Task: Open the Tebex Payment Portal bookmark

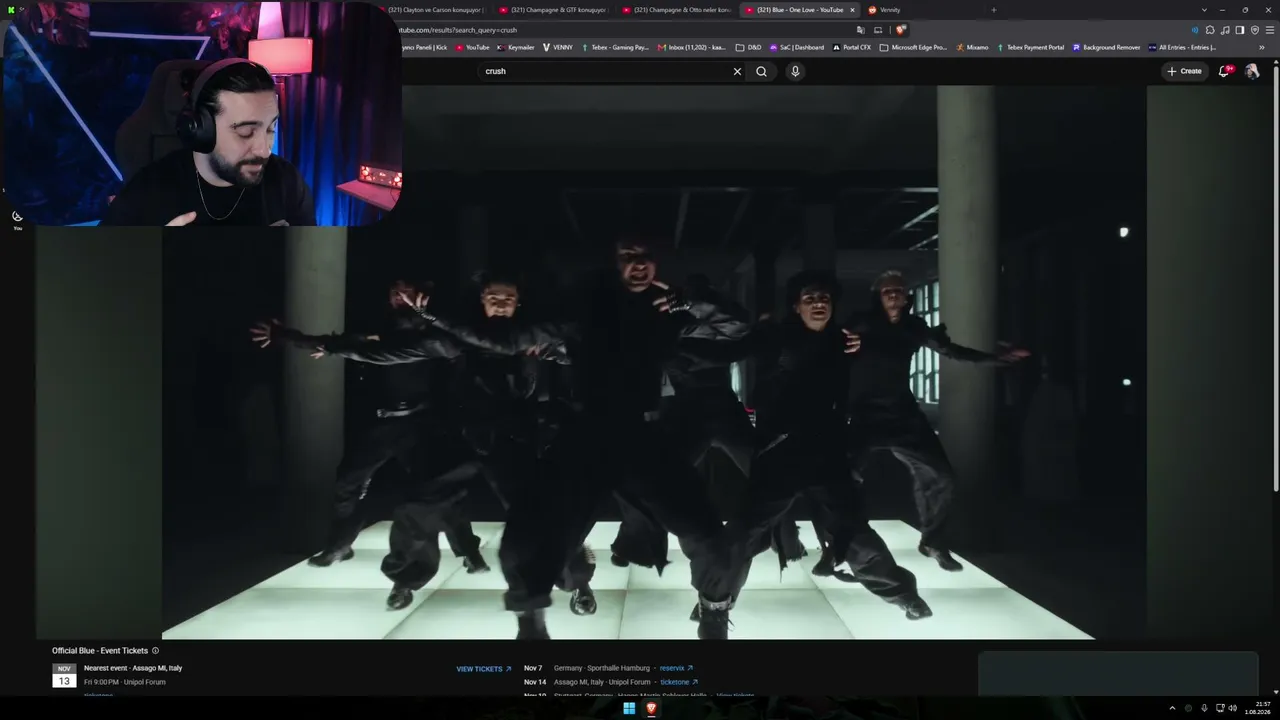Action: point(1030,47)
